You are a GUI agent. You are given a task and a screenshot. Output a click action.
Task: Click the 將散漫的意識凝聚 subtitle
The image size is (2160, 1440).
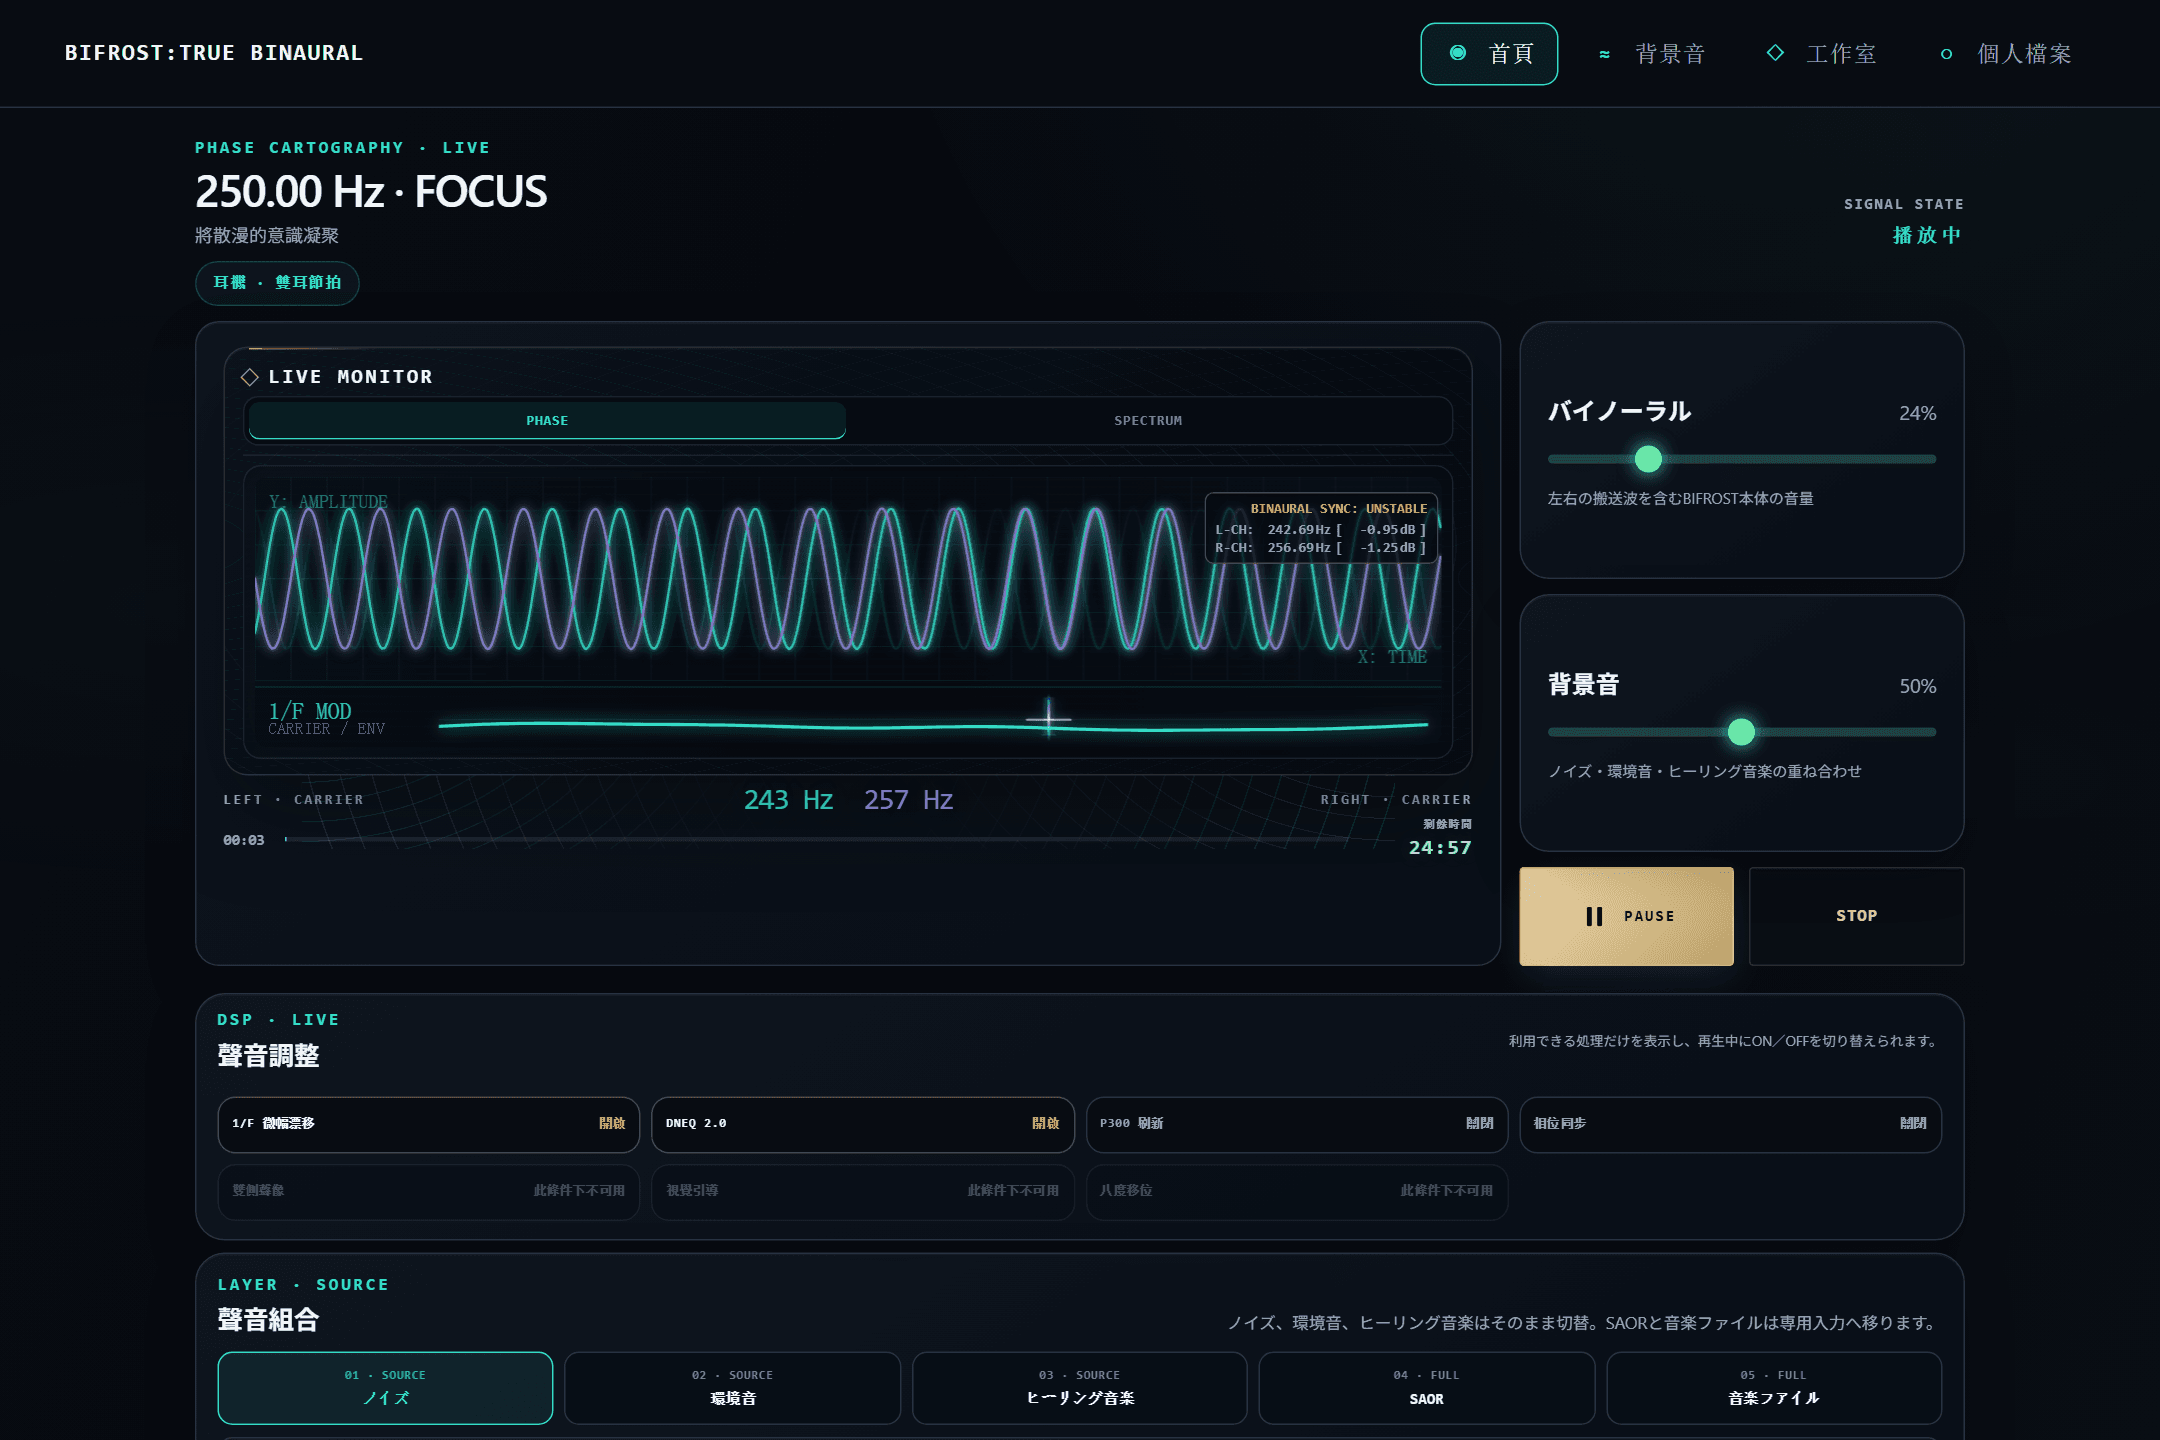pos(267,236)
